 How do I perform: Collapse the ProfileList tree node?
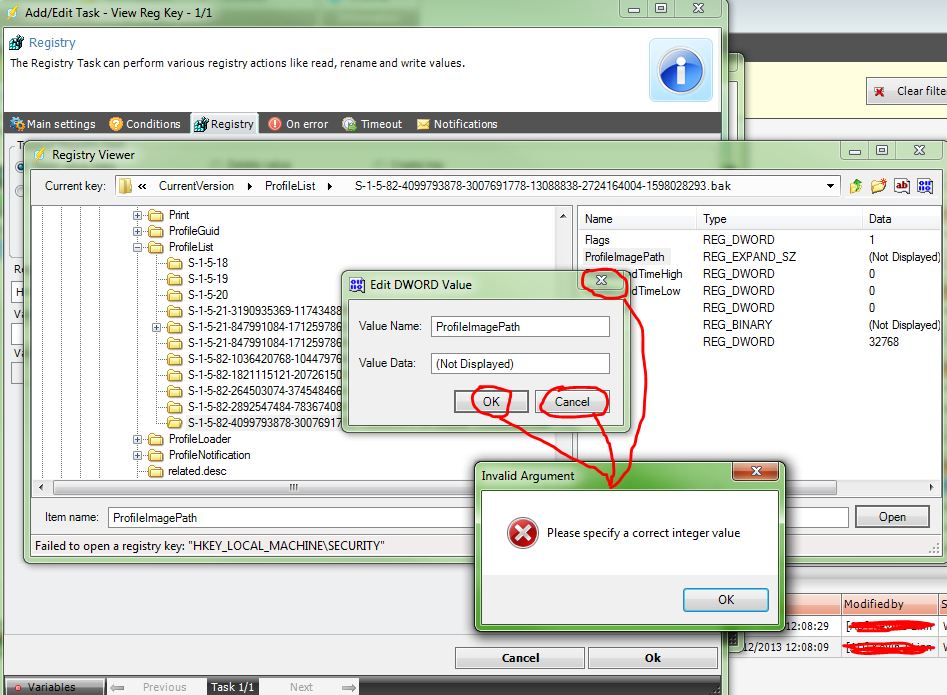pos(138,247)
